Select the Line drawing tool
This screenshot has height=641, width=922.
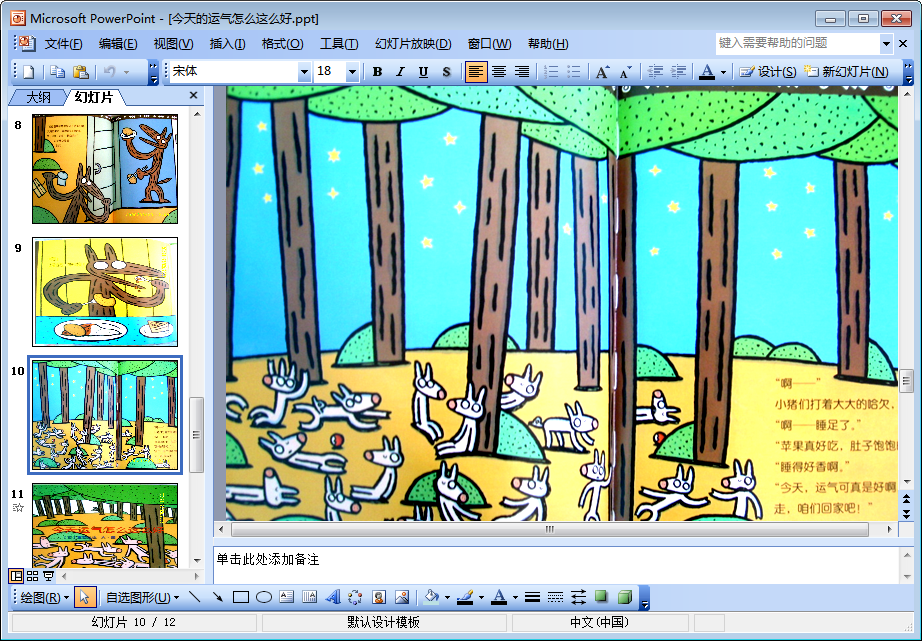click(195, 597)
